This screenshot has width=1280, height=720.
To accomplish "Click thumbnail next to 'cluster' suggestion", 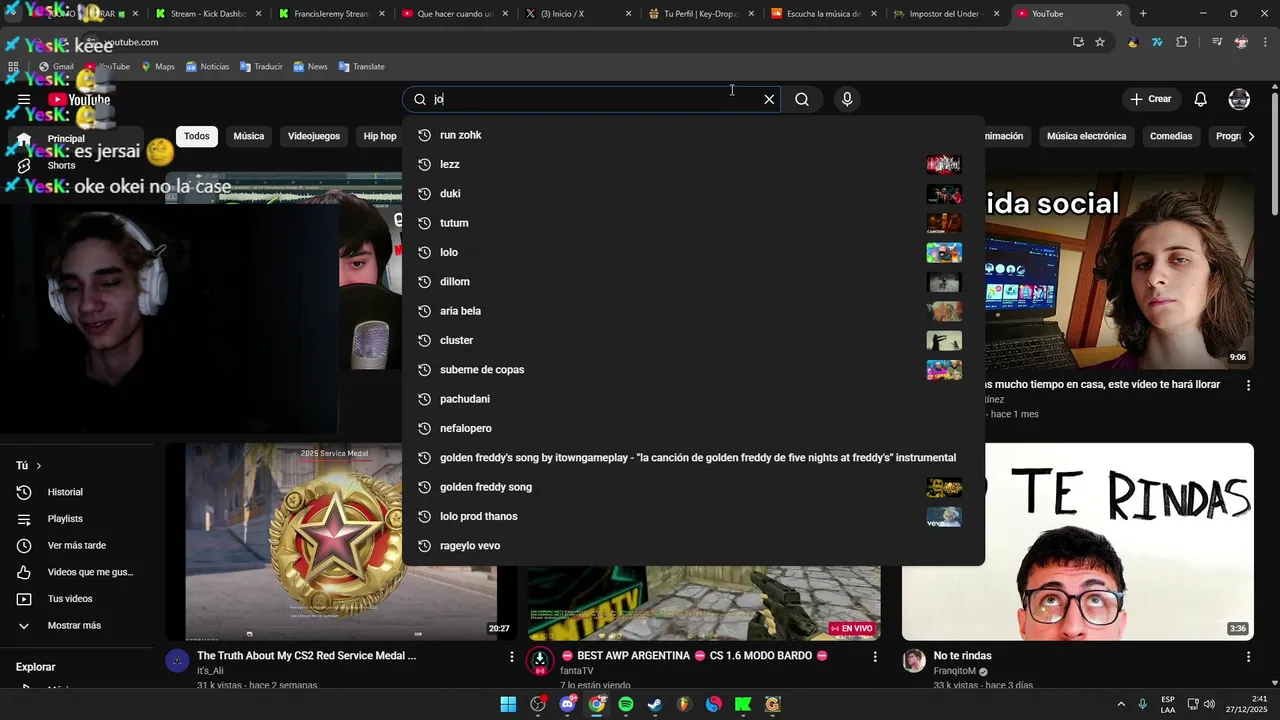I will (x=944, y=340).
